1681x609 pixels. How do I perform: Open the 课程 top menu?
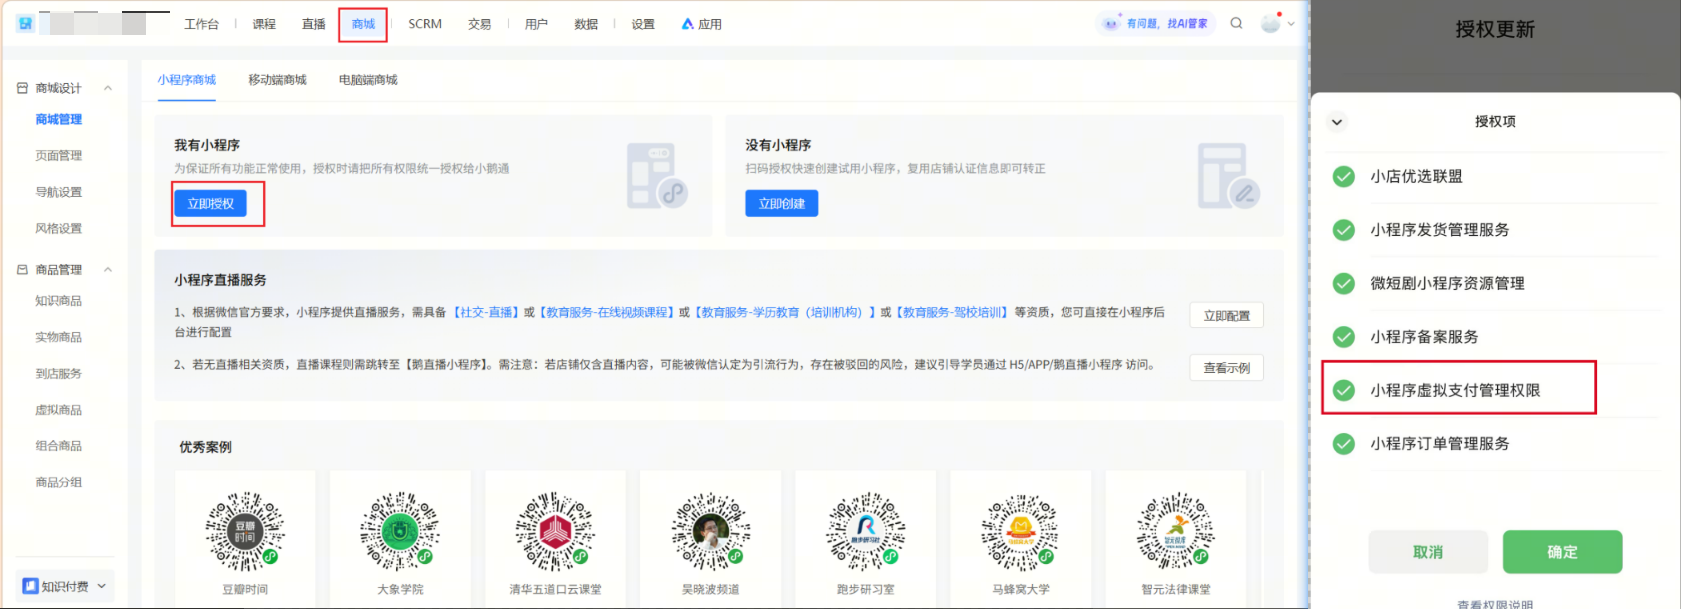pos(264,24)
